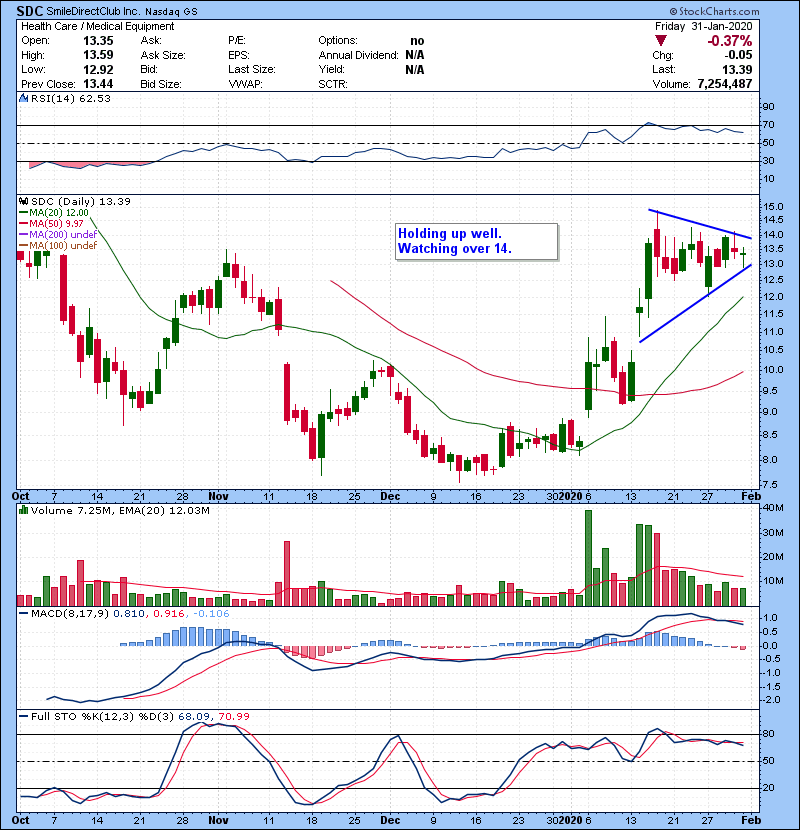800x830 pixels.
Task: Click the Chg value -0.05
Action: 738,55
